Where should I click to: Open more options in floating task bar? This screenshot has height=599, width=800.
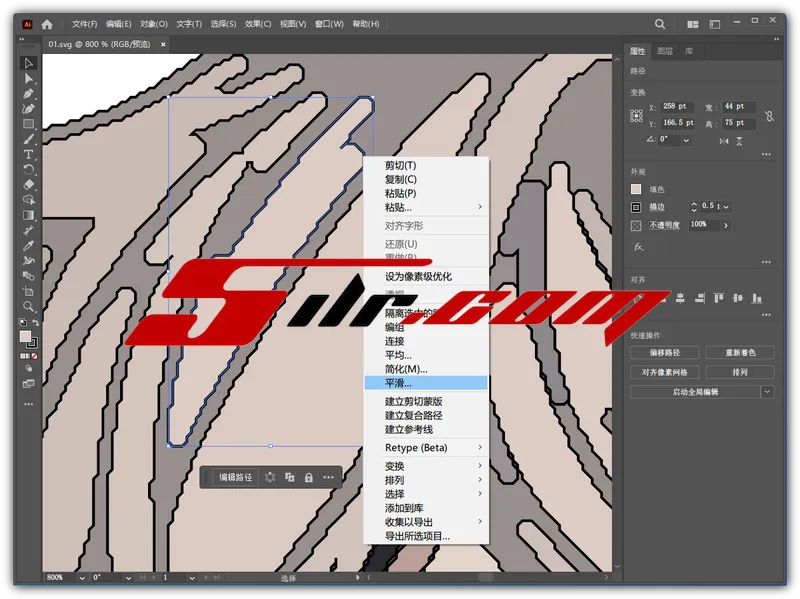coord(328,478)
